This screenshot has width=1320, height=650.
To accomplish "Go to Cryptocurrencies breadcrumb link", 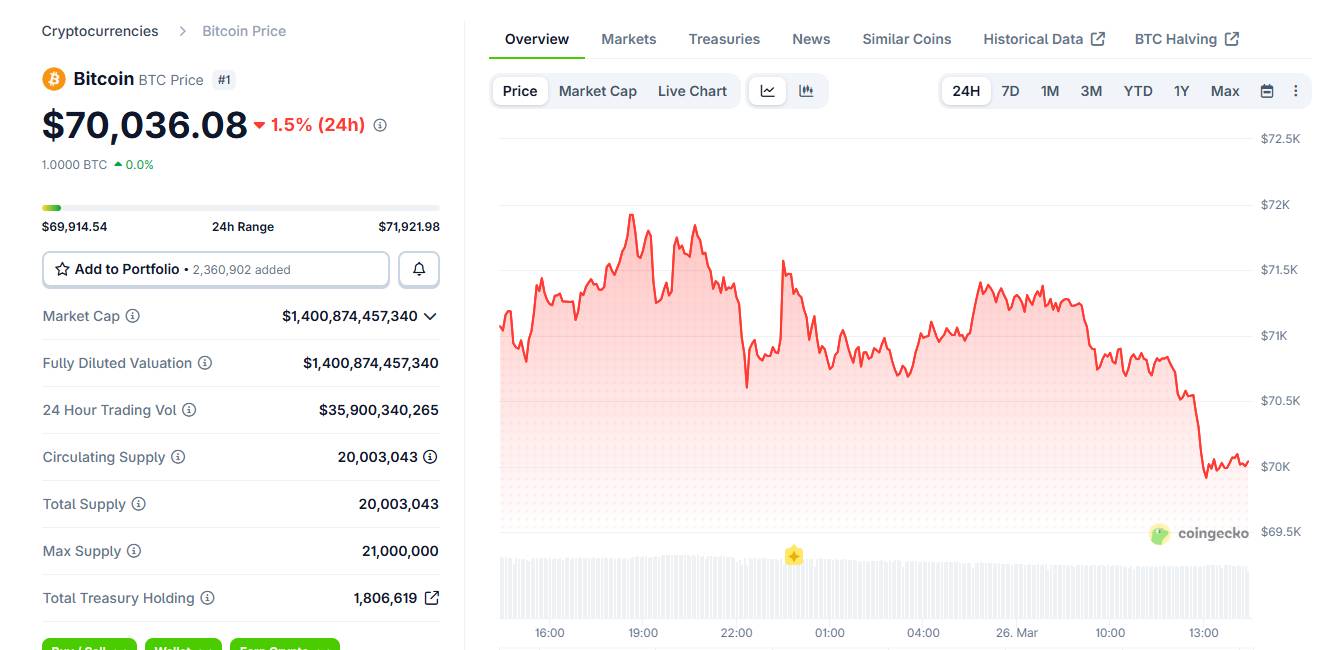I will click(100, 31).
